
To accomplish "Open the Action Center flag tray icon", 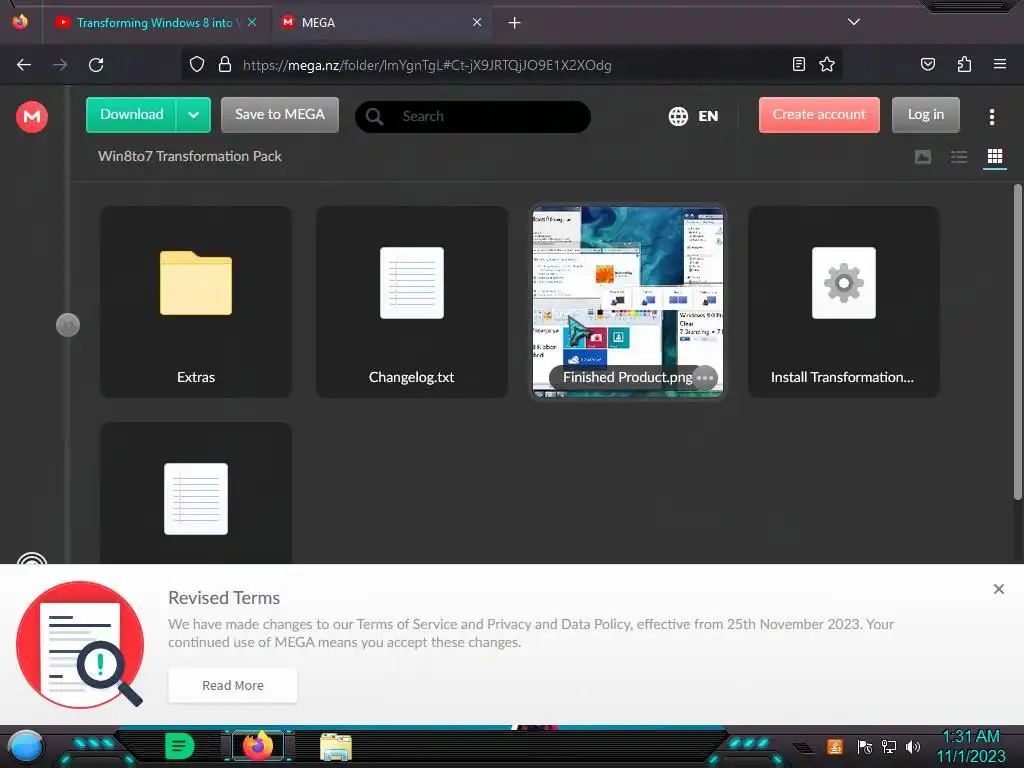I will pyautogui.click(x=864, y=746).
